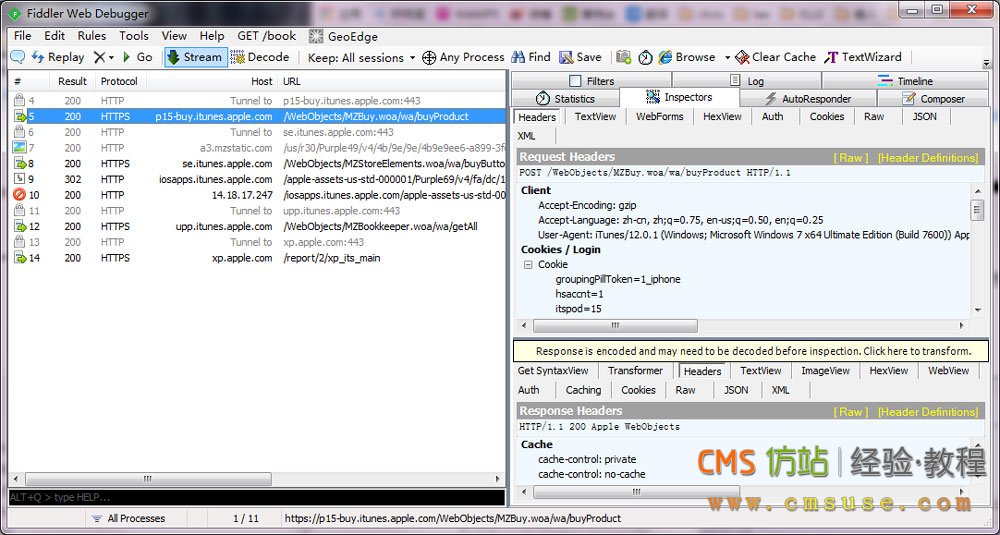Open the Edit menu

click(55, 36)
